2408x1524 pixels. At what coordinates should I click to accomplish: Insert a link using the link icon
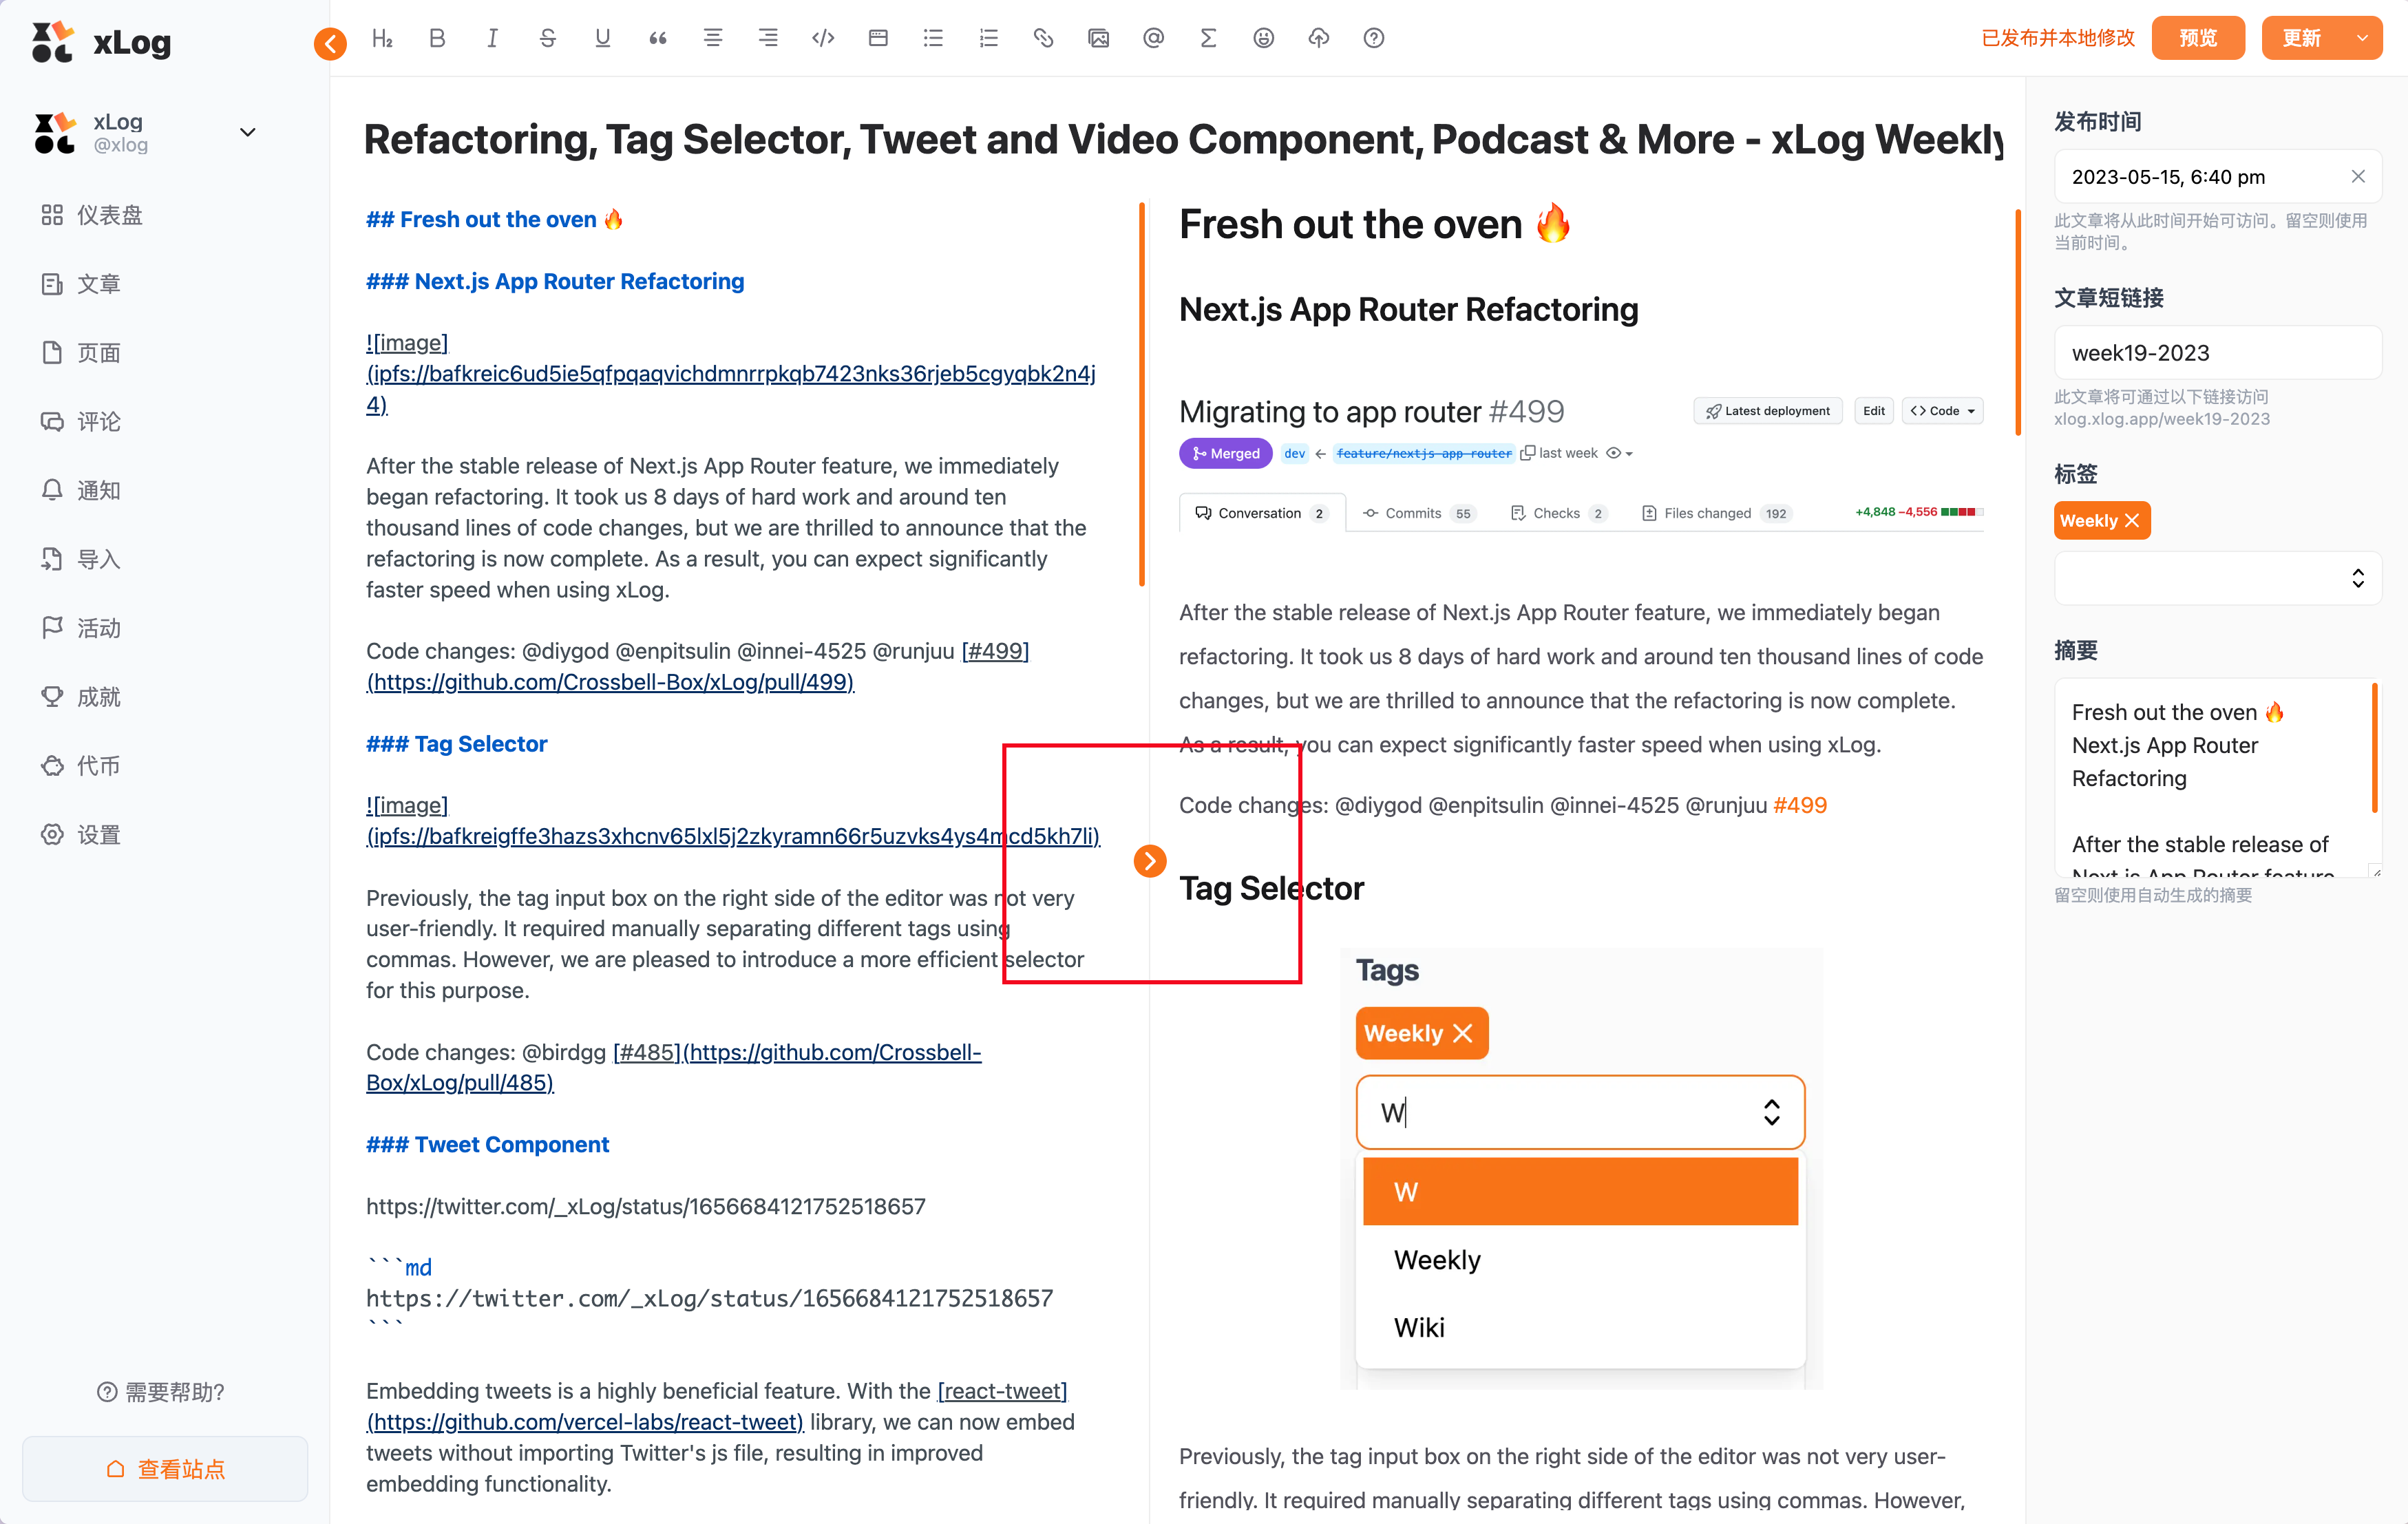tap(1043, 38)
